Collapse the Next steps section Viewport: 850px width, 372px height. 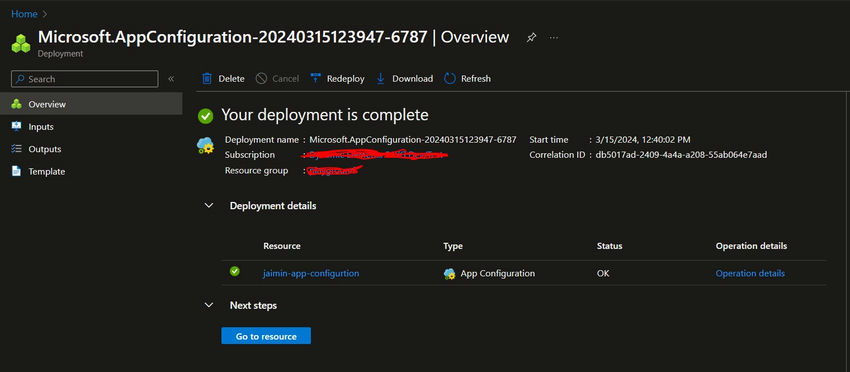(209, 306)
